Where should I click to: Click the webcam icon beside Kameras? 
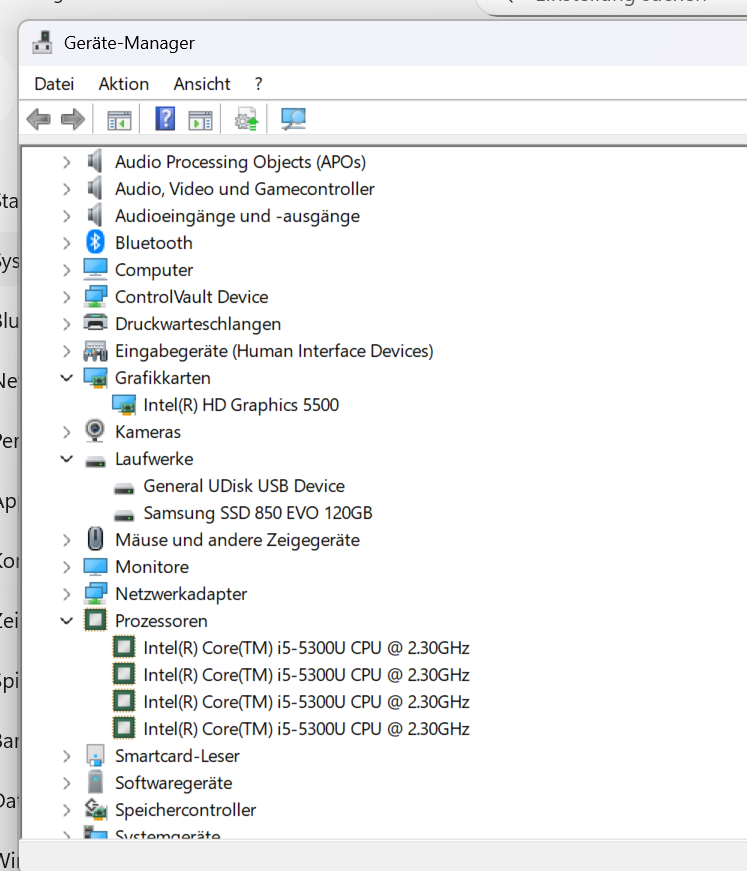96,431
